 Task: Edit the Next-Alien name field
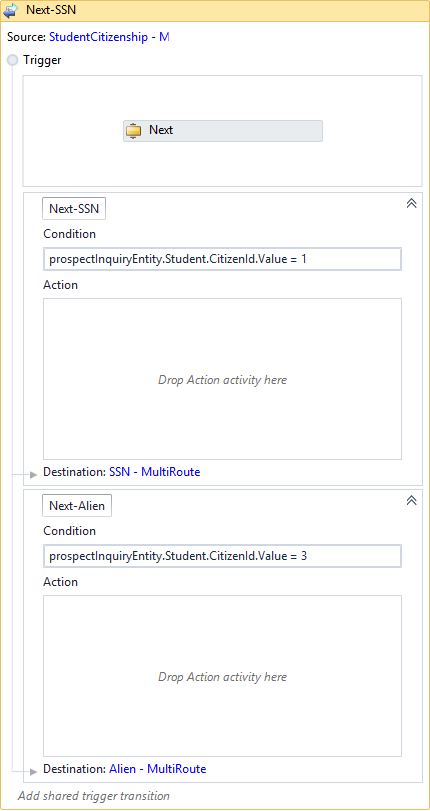[x=77, y=506]
